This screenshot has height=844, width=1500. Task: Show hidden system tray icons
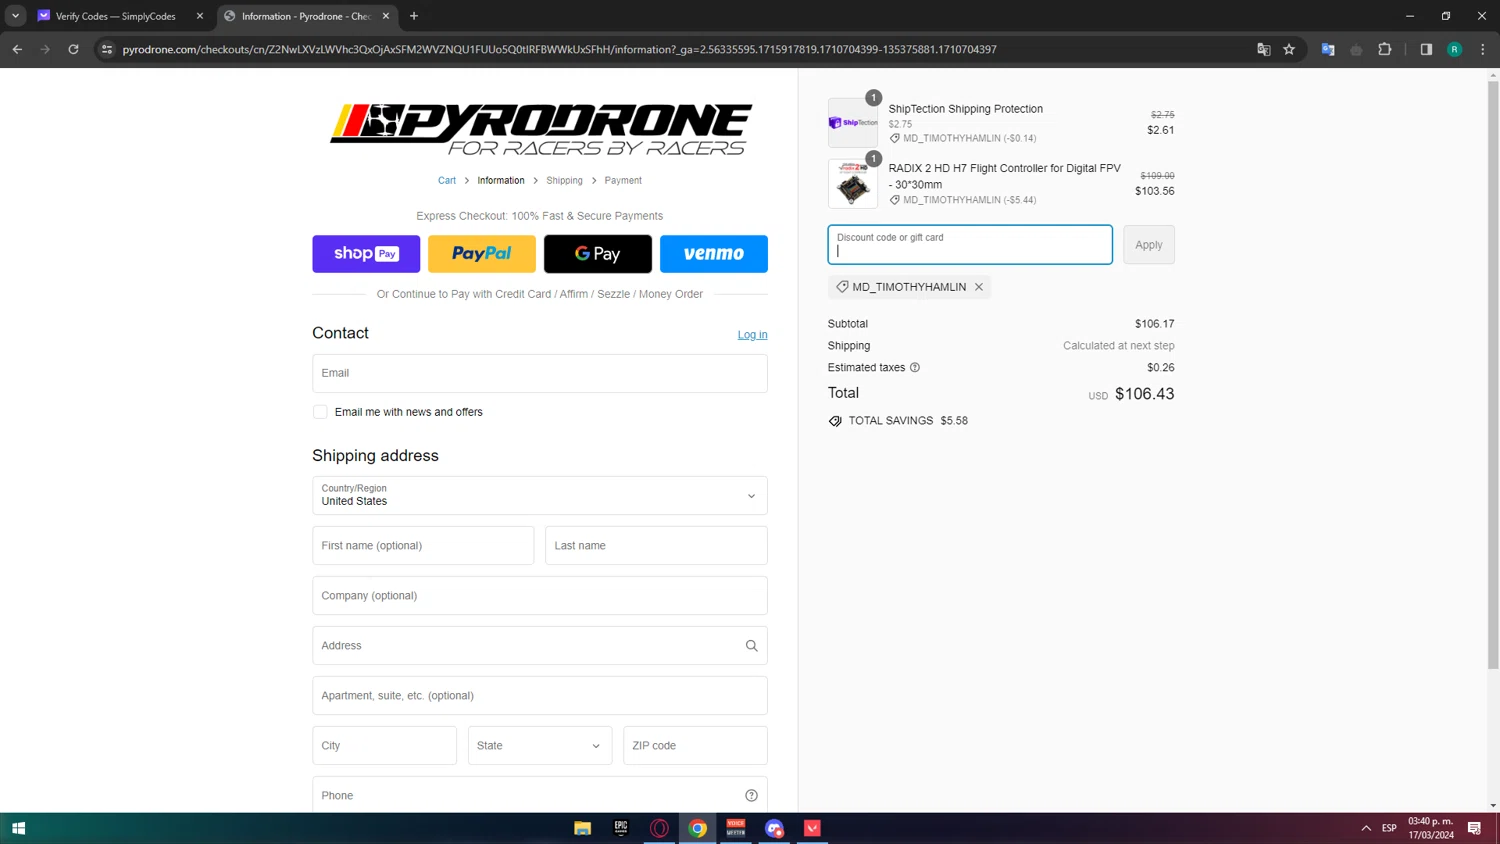click(1366, 828)
